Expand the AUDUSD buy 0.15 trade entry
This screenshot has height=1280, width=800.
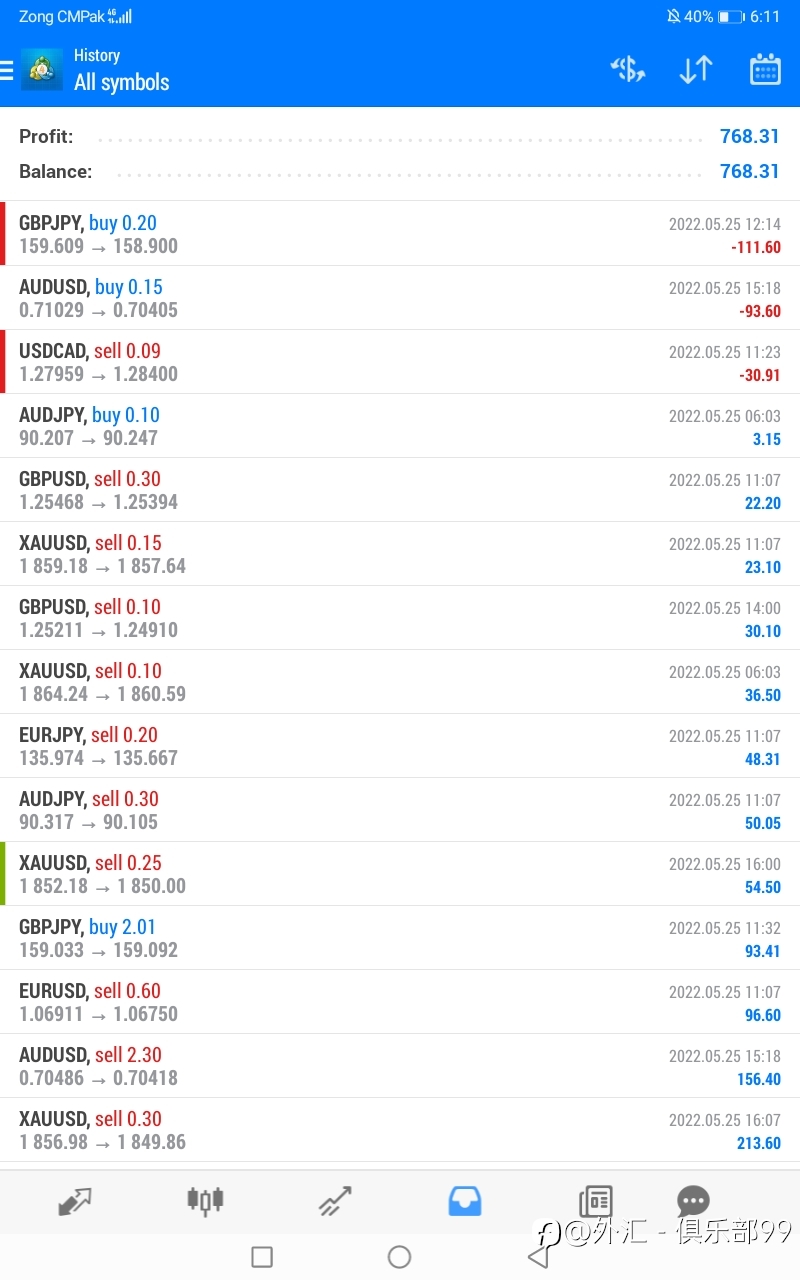[400, 298]
